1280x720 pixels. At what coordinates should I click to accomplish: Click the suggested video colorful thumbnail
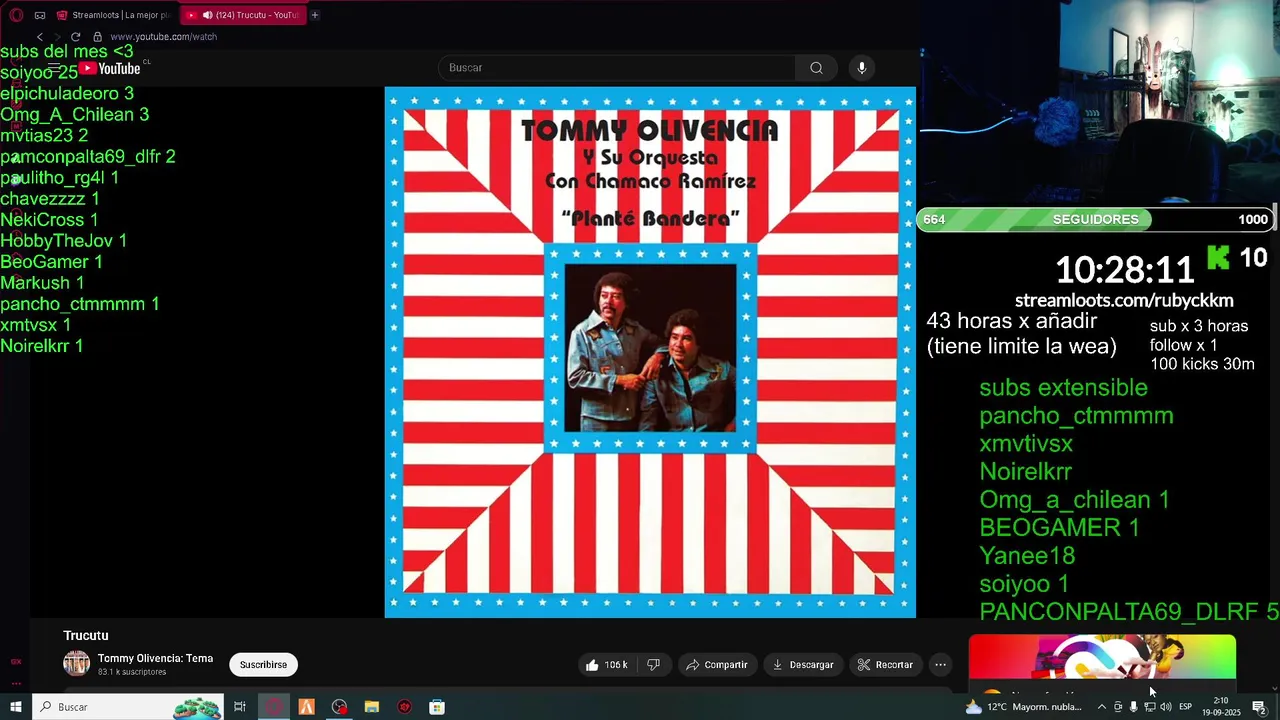[x=1102, y=658]
